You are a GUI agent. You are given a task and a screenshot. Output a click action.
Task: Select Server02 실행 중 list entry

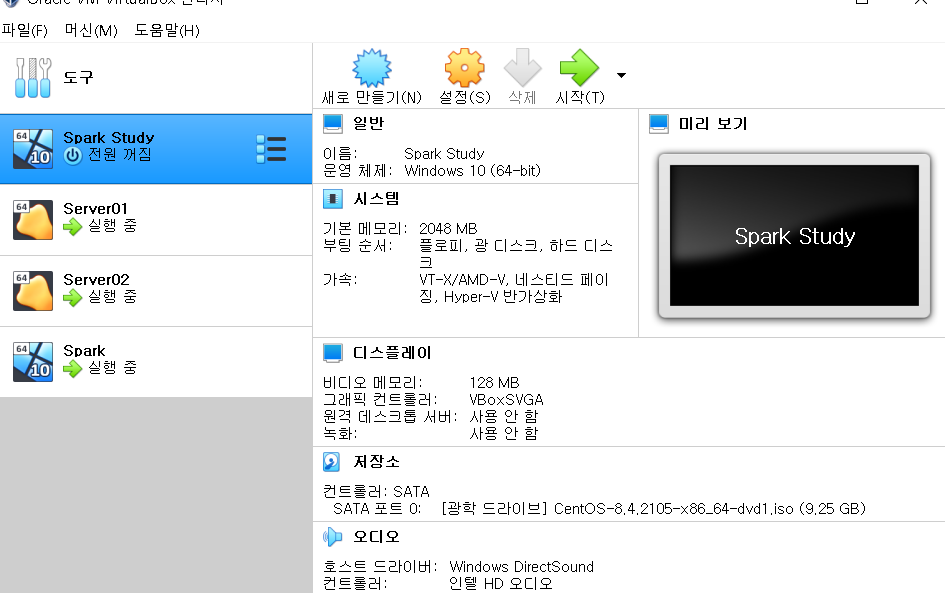tap(156, 291)
